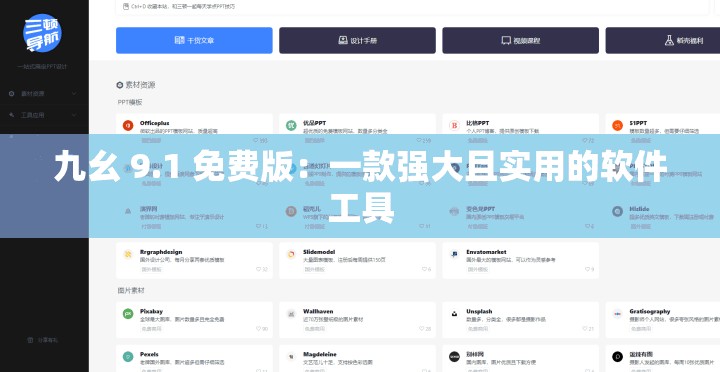Image resolution: width=720 pixels, height=372 pixels.
Task: Like Wallhaven via its heart icon
Action: [422, 329]
